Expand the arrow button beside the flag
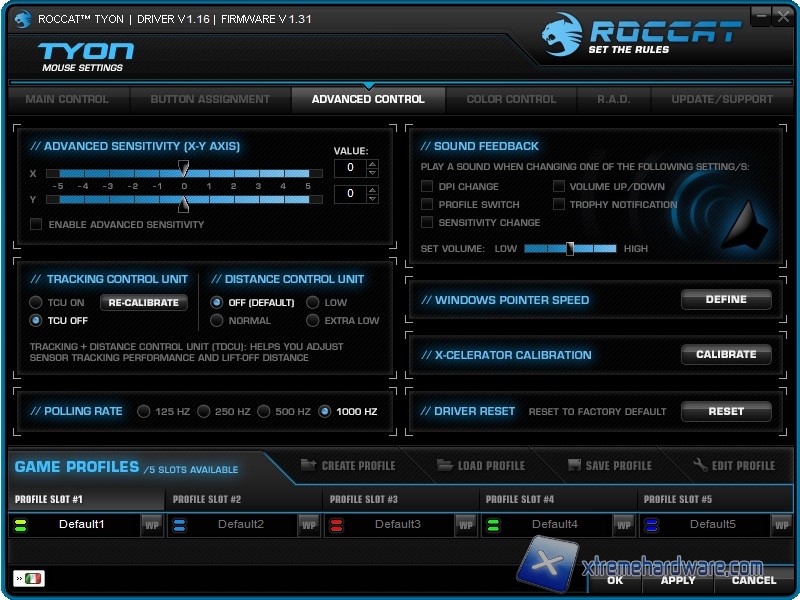 [x=19, y=579]
